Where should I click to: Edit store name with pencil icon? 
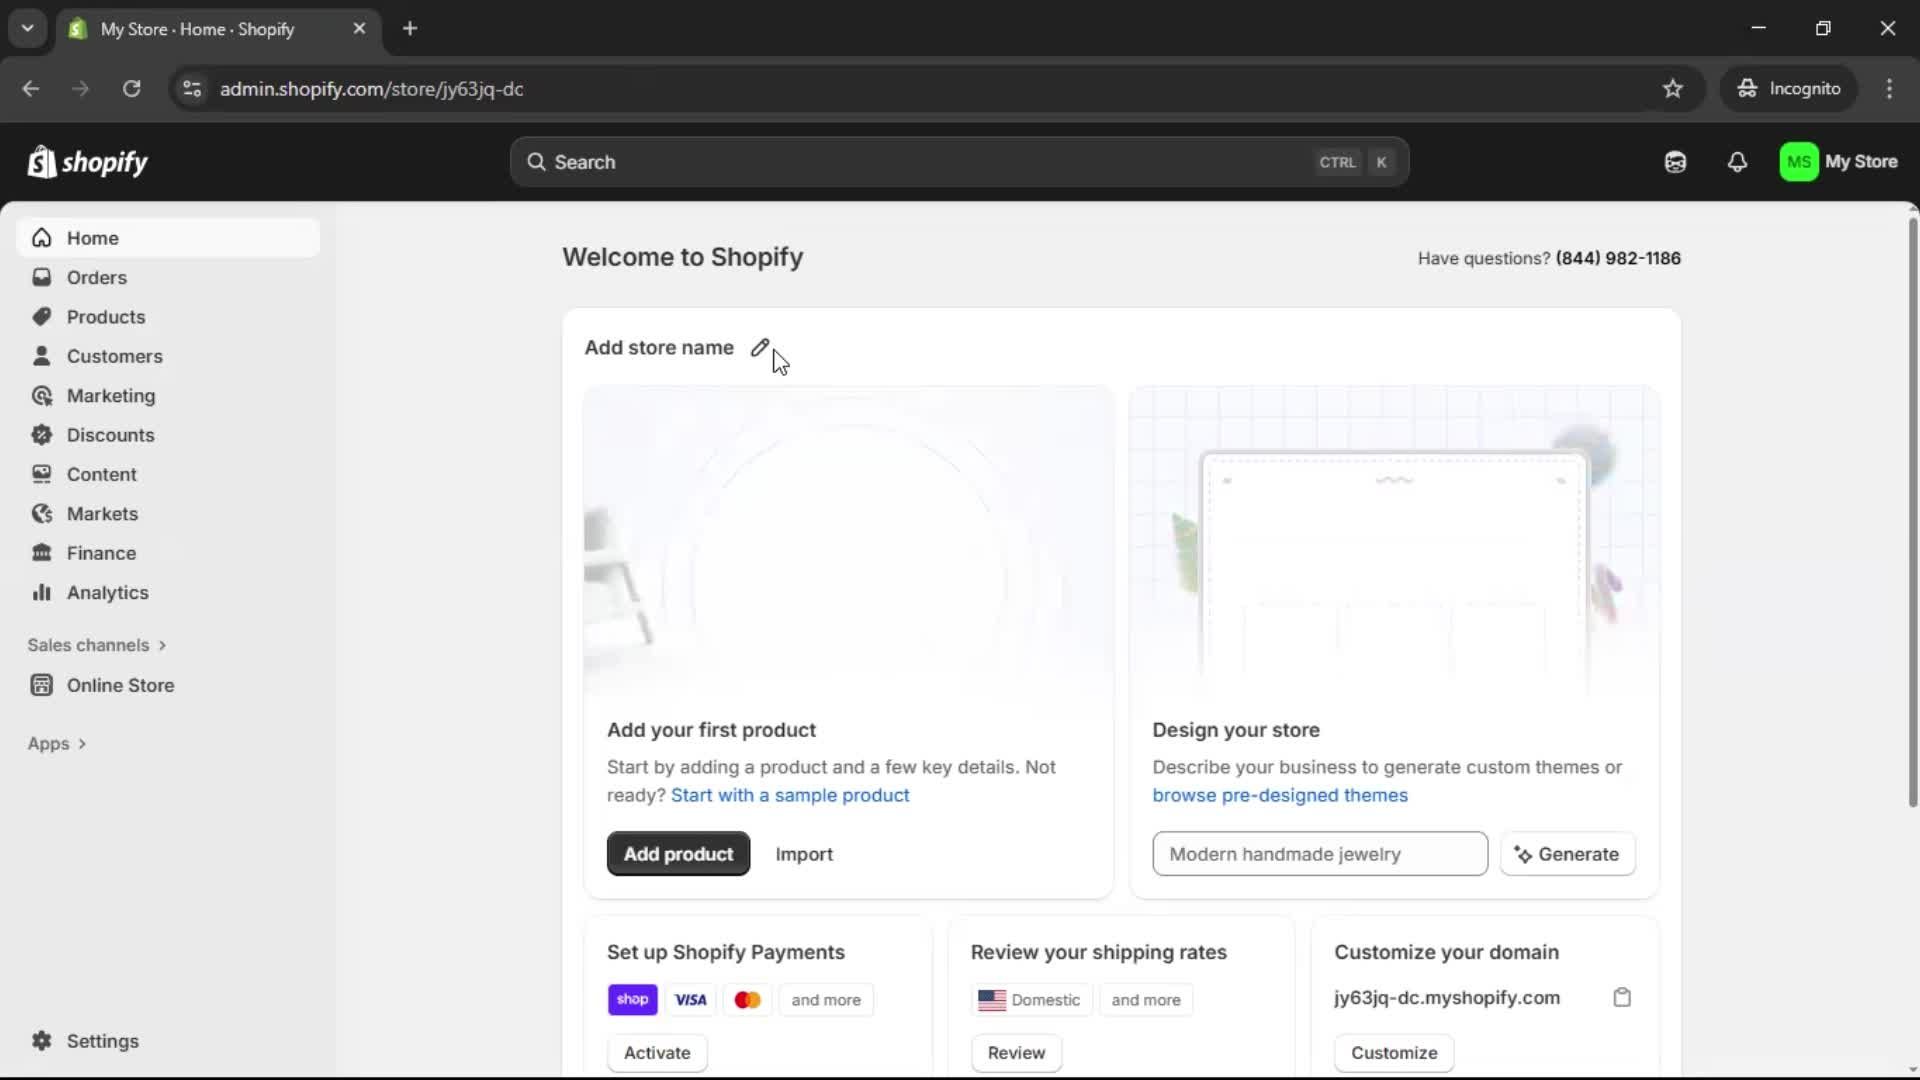point(760,348)
